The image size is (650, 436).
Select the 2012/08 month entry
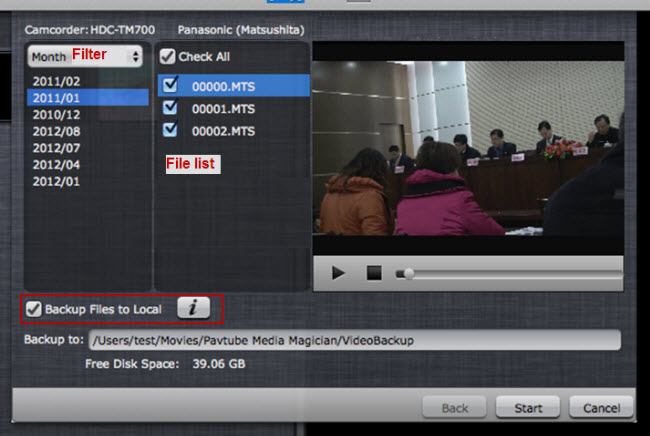pos(56,131)
